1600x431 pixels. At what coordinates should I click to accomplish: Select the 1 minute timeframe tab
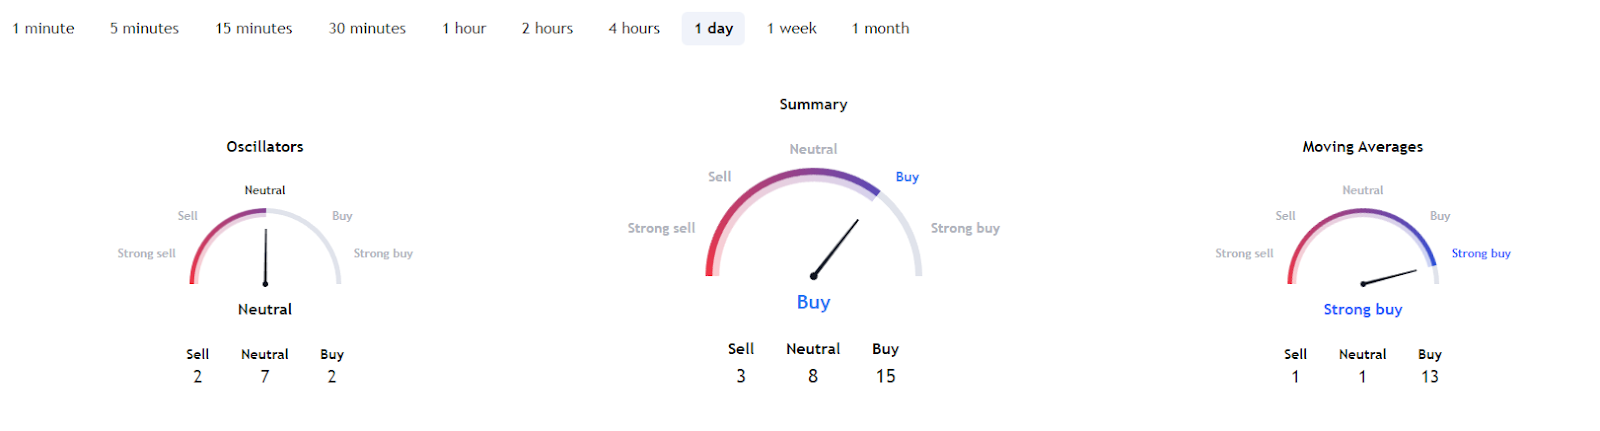tap(43, 29)
